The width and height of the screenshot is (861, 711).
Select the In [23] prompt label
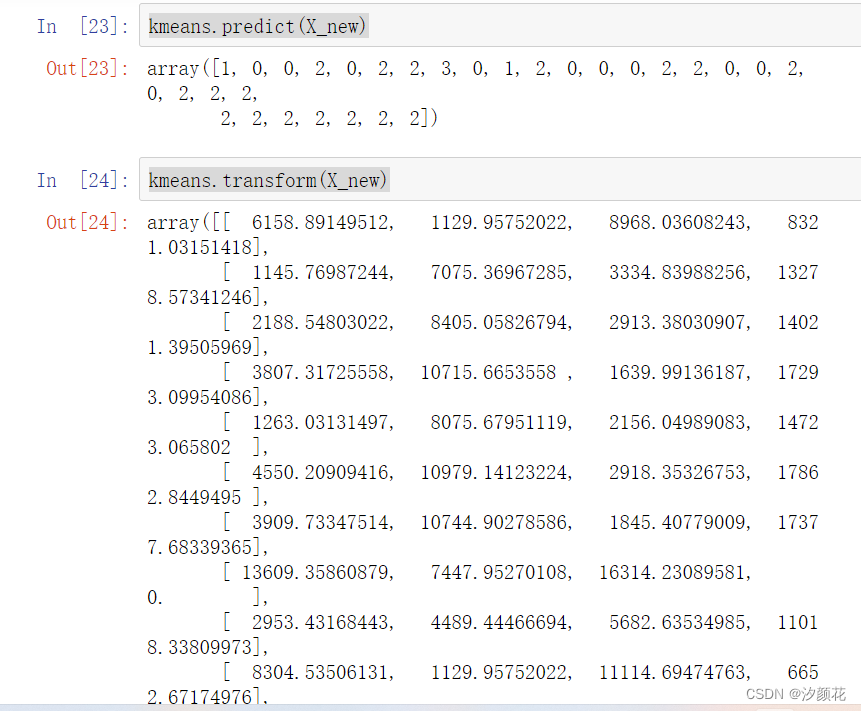(x=82, y=26)
